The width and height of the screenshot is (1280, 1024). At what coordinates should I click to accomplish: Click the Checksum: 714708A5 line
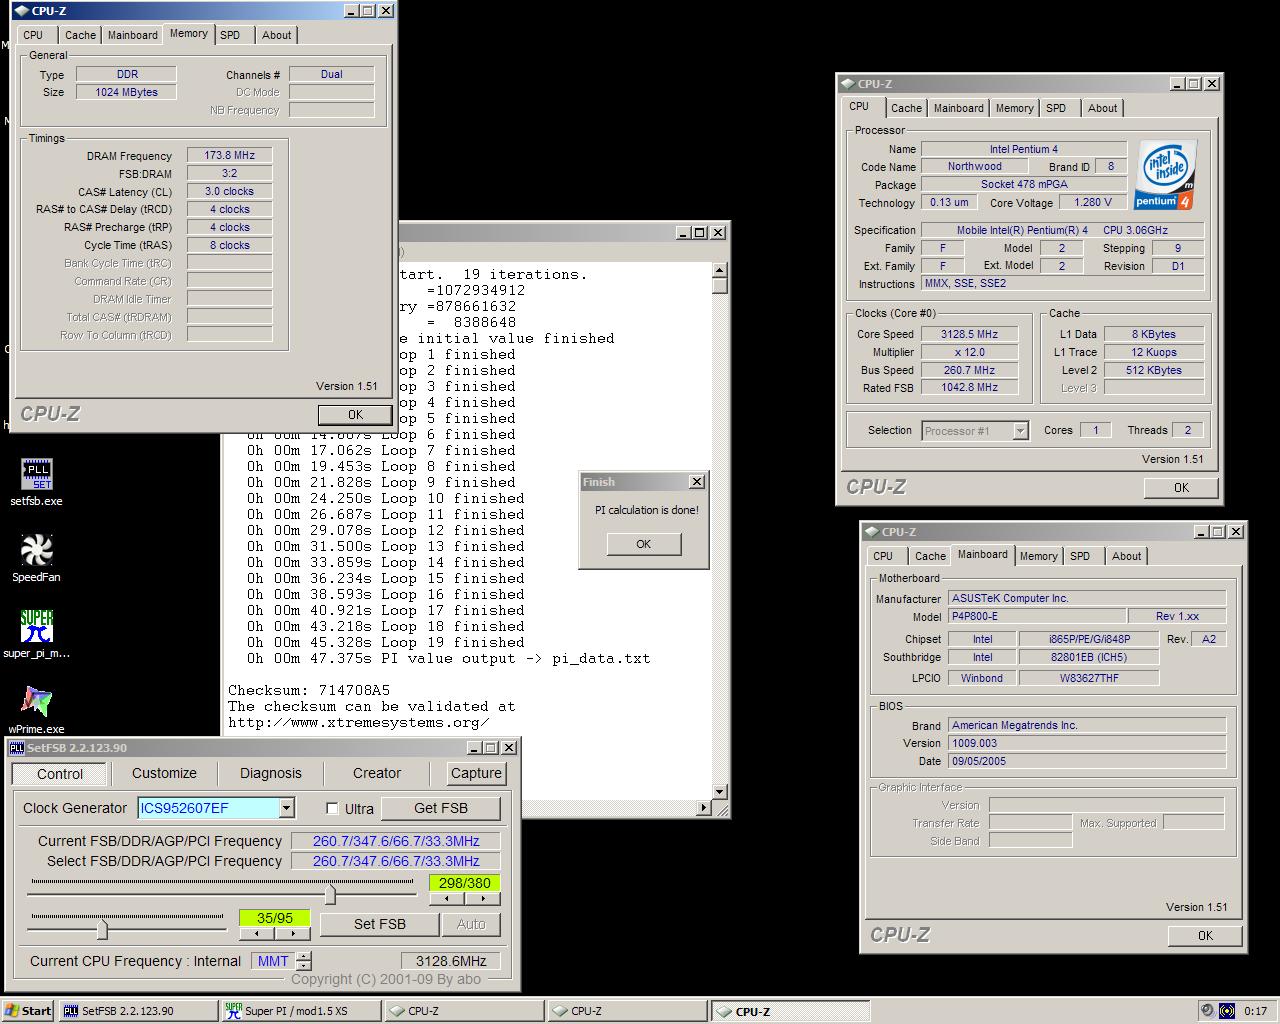pyautogui.click(x=309, y=690)
